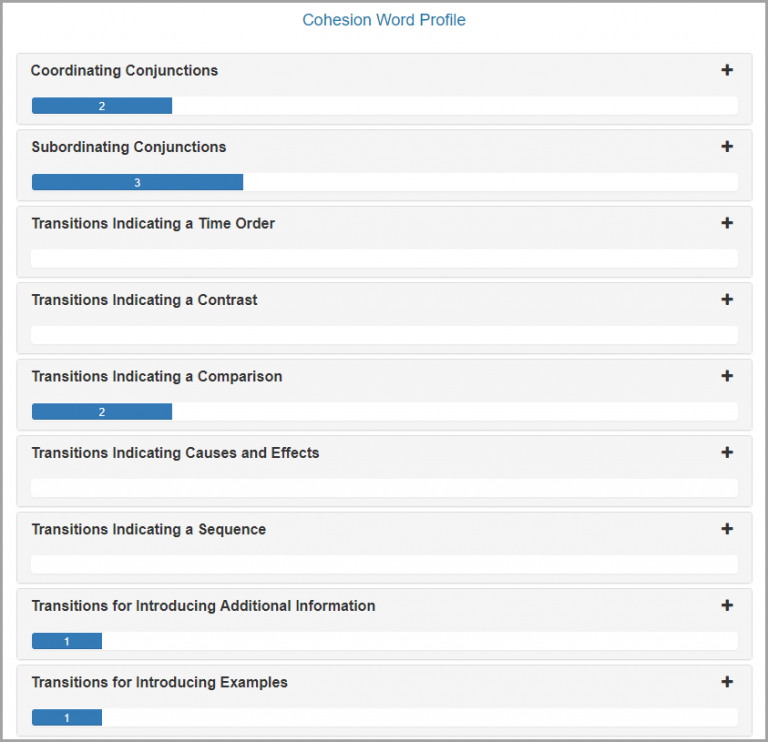This screenshot has width=768, height=742.
Task: Open the Contrast transitions plus icon
Action: coord(727,300)
